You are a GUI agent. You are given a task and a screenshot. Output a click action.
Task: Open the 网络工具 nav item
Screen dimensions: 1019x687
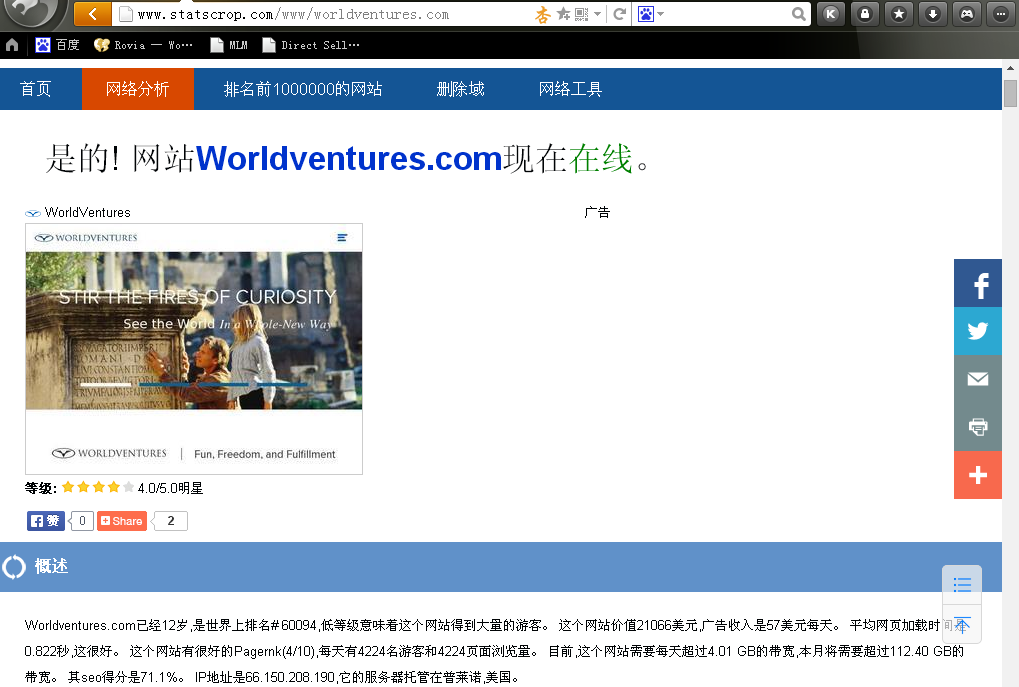570,89
